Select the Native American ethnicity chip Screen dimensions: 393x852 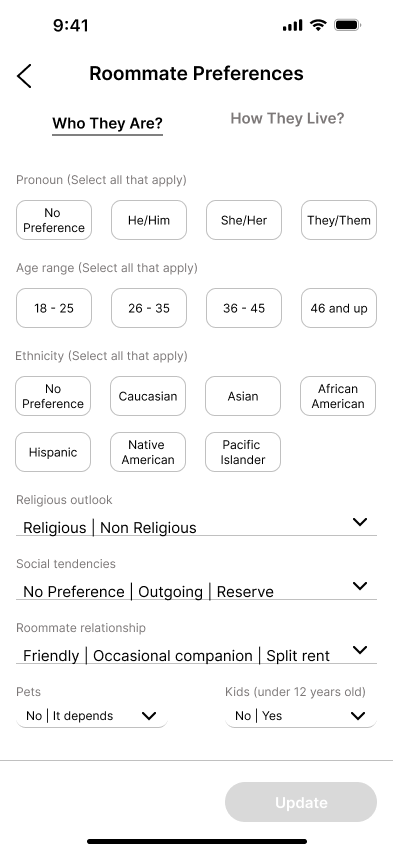(x=148, y=452)
